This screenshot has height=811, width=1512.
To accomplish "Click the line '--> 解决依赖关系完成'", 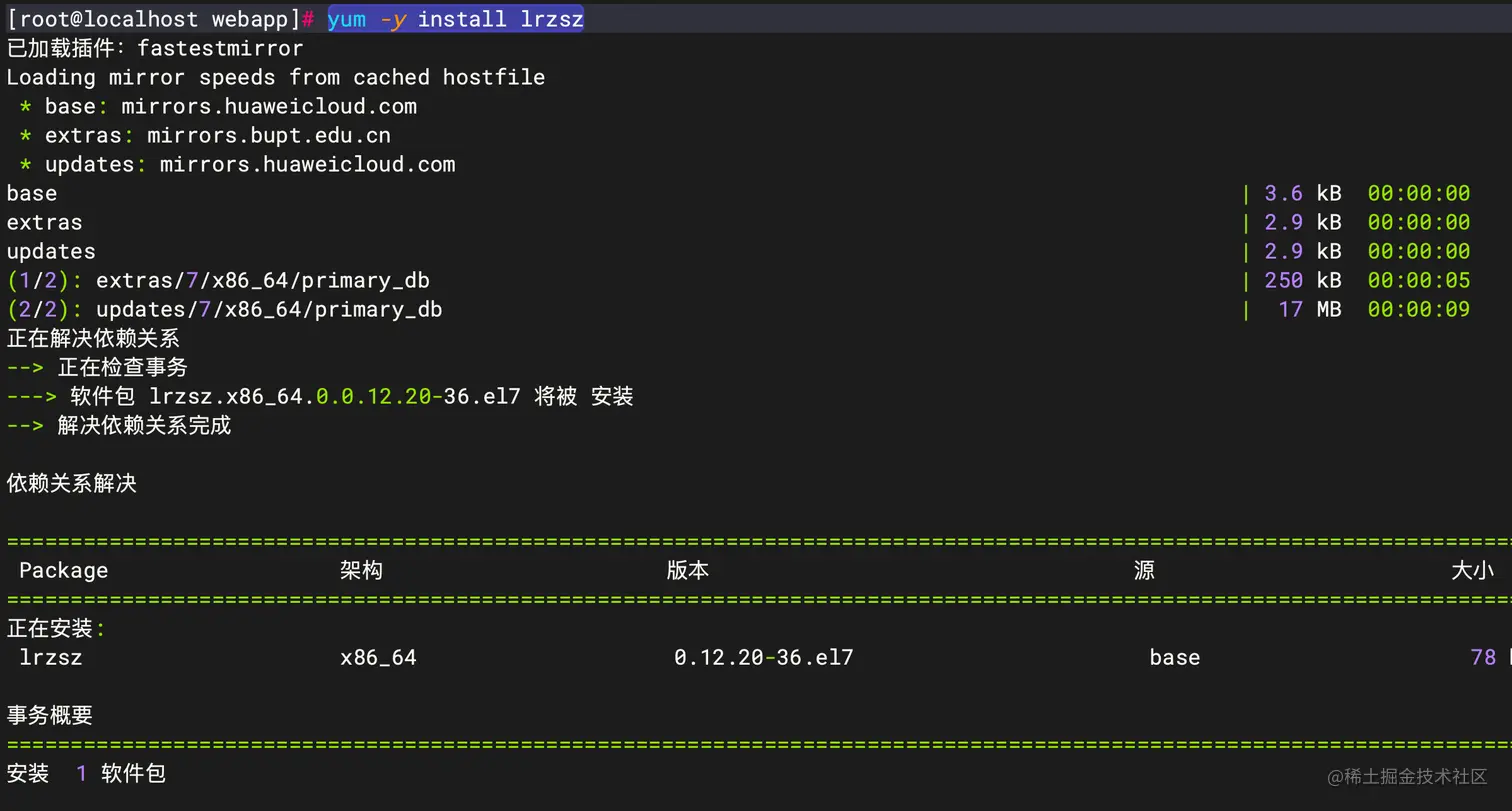I will coord(119,425).
